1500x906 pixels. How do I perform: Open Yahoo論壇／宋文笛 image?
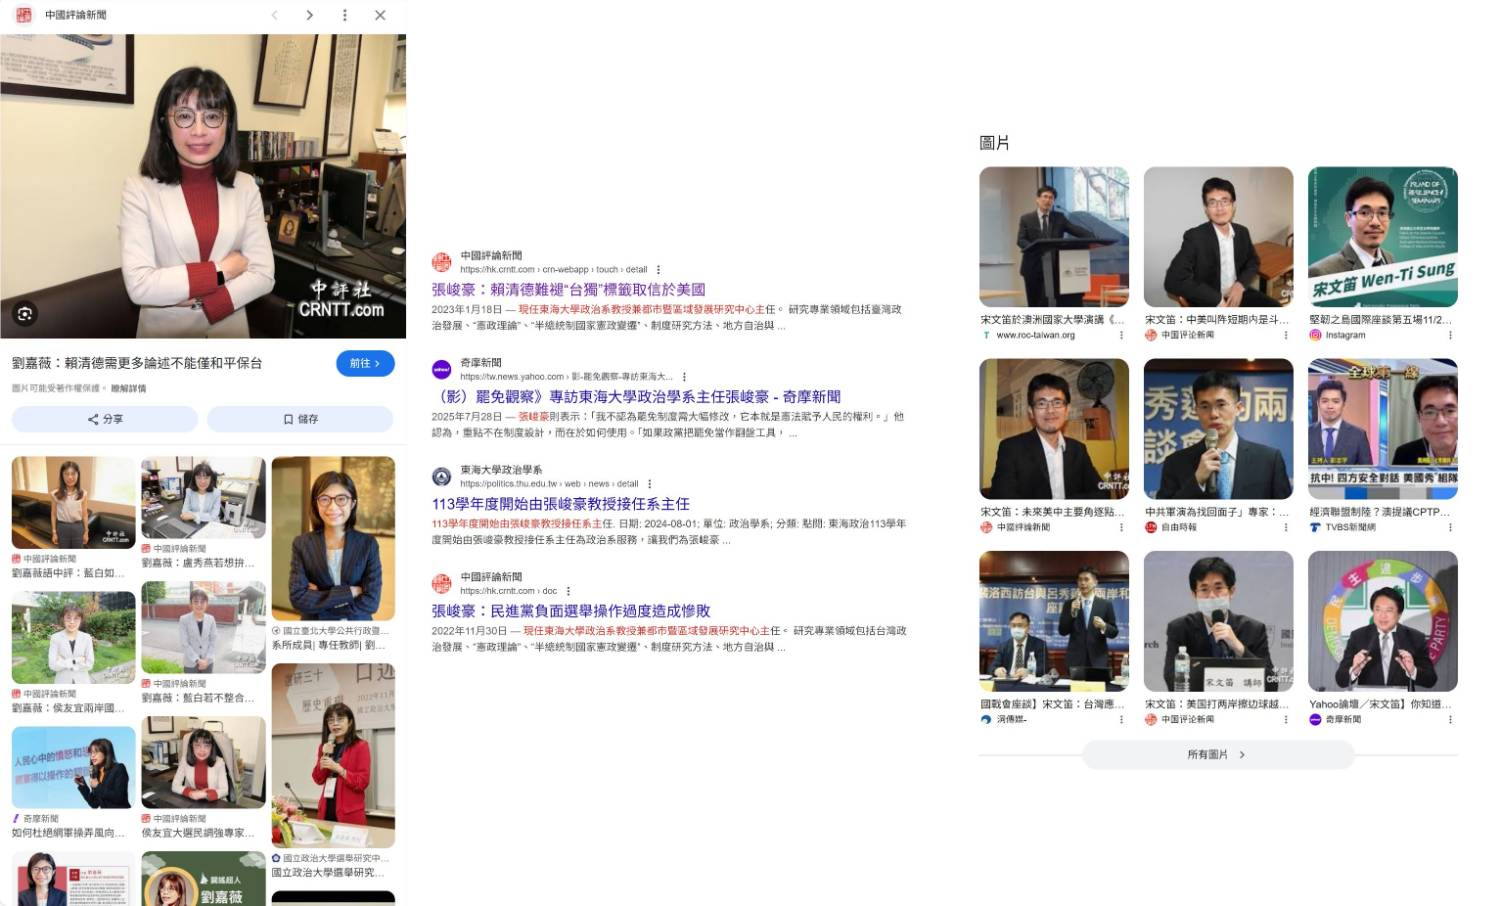(1383, 621)
